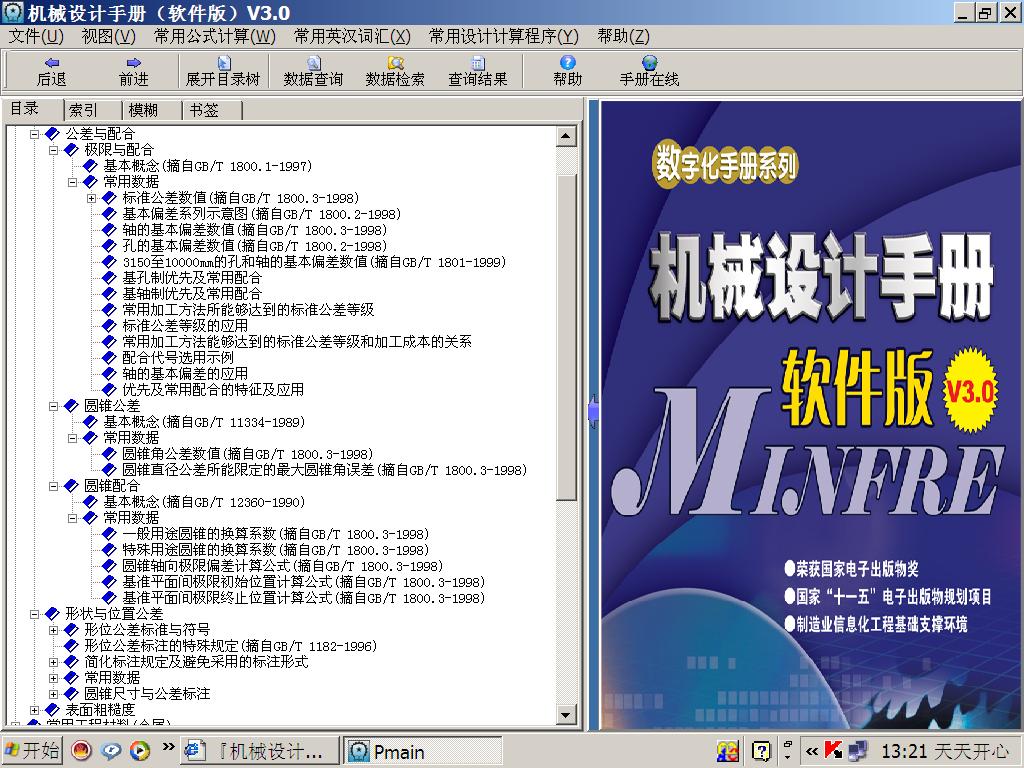Image resolution: width=1024 pixels, height=768 pixels.
Task: Open 常用英汉词汇(X) menu
Action: point(352,37)
